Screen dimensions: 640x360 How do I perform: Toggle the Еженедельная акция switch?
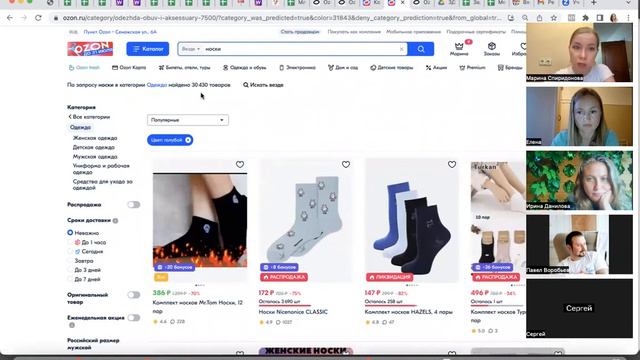[x=133, y=318]
